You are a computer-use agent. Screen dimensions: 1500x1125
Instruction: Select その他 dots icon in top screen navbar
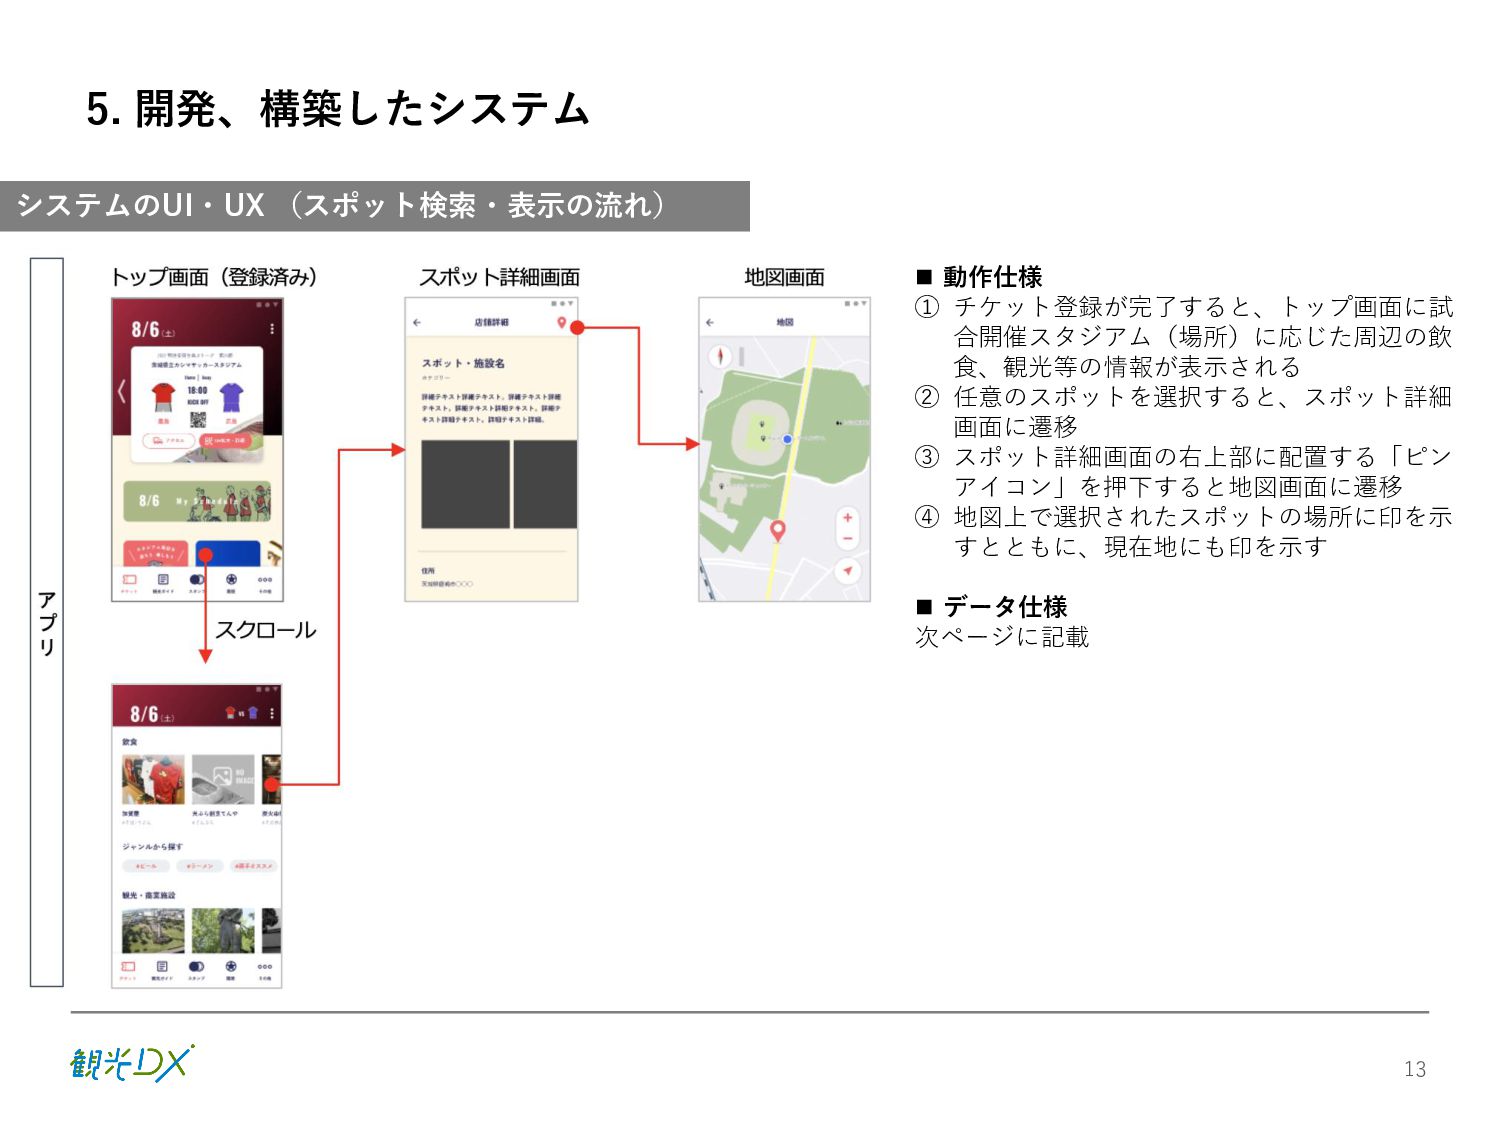[265, 579]
